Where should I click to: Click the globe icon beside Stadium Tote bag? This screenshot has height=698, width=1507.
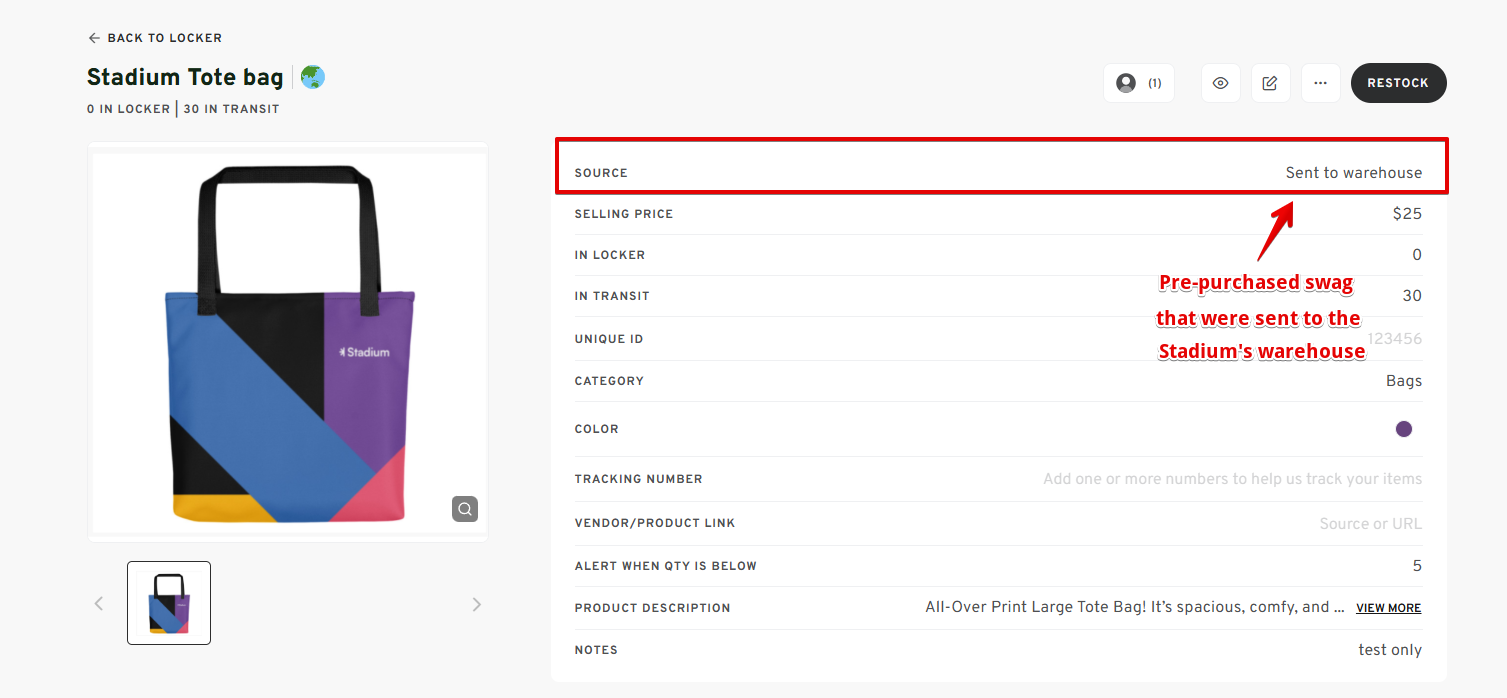pyautogui.click(x=313, y=77)
